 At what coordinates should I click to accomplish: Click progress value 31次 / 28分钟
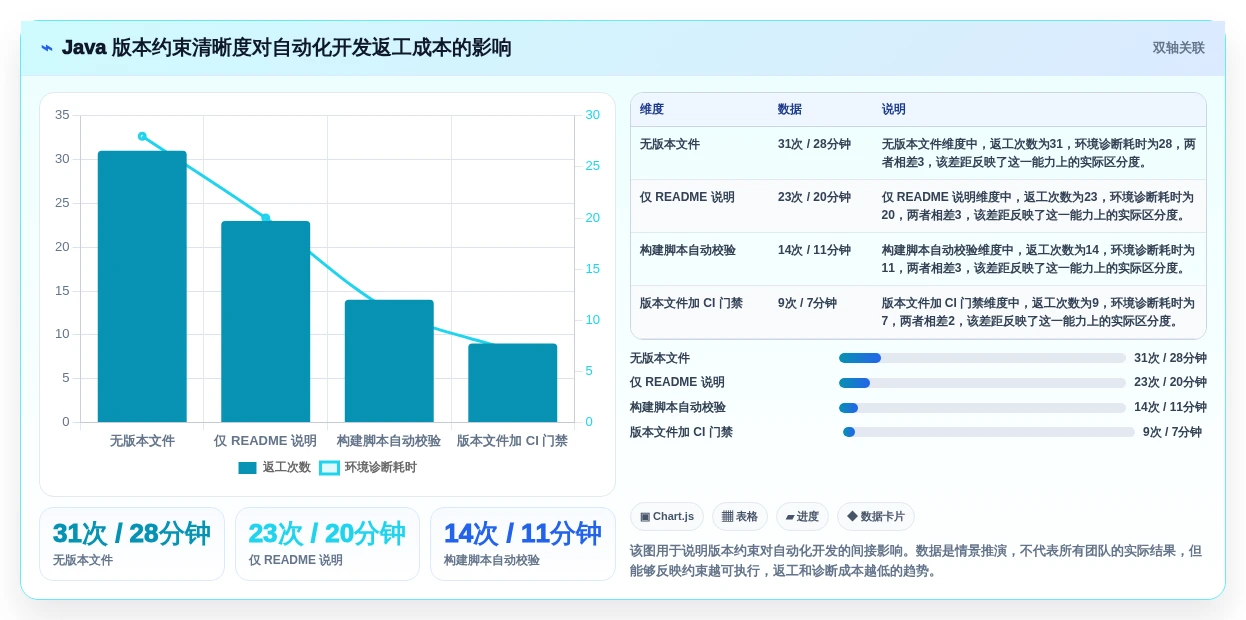[1170, 358]
